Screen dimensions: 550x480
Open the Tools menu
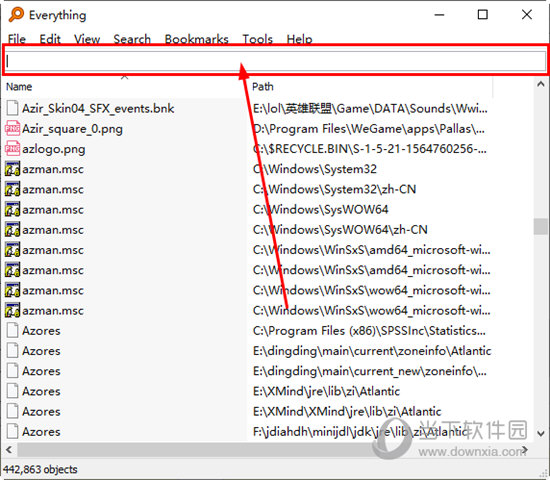(257, 39)
